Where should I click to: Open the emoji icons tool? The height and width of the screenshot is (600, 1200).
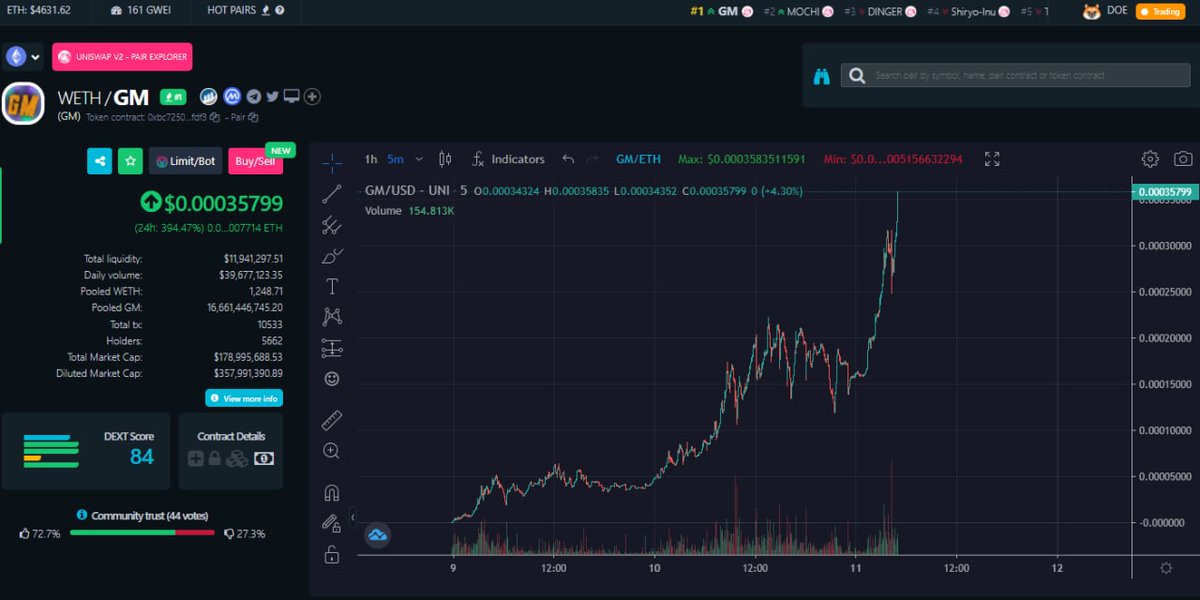(332, 379)
